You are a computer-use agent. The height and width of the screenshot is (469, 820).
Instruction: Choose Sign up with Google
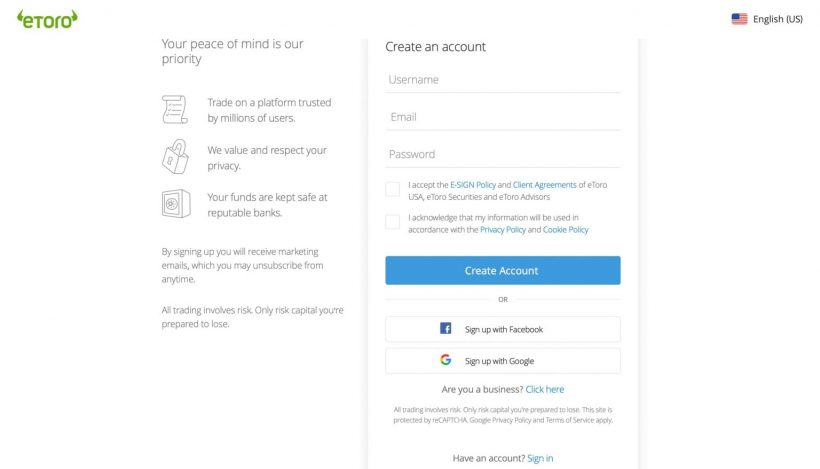[x=503, y=361]
